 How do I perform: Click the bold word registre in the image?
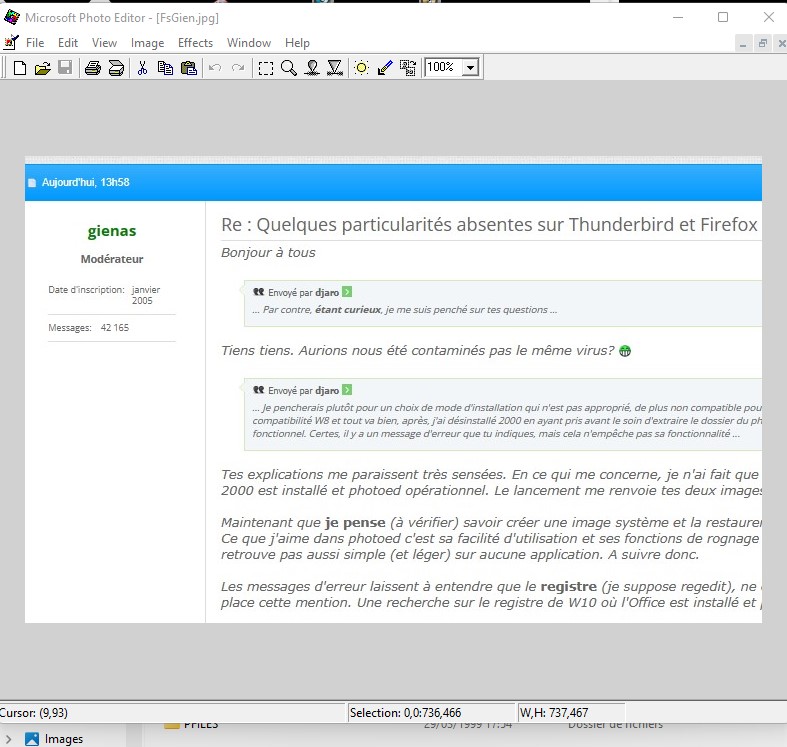pyautogui.click(x=569, y=586)
